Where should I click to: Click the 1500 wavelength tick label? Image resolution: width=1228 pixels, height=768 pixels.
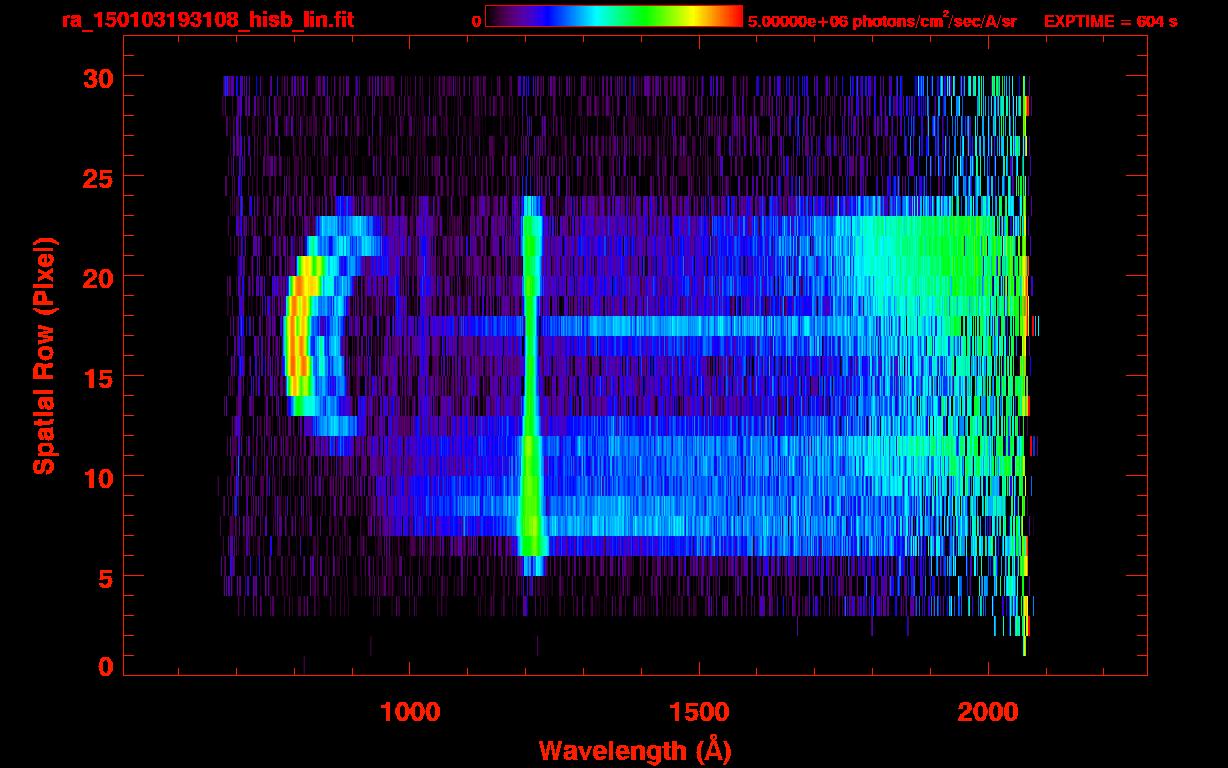[x=699, y=712]
